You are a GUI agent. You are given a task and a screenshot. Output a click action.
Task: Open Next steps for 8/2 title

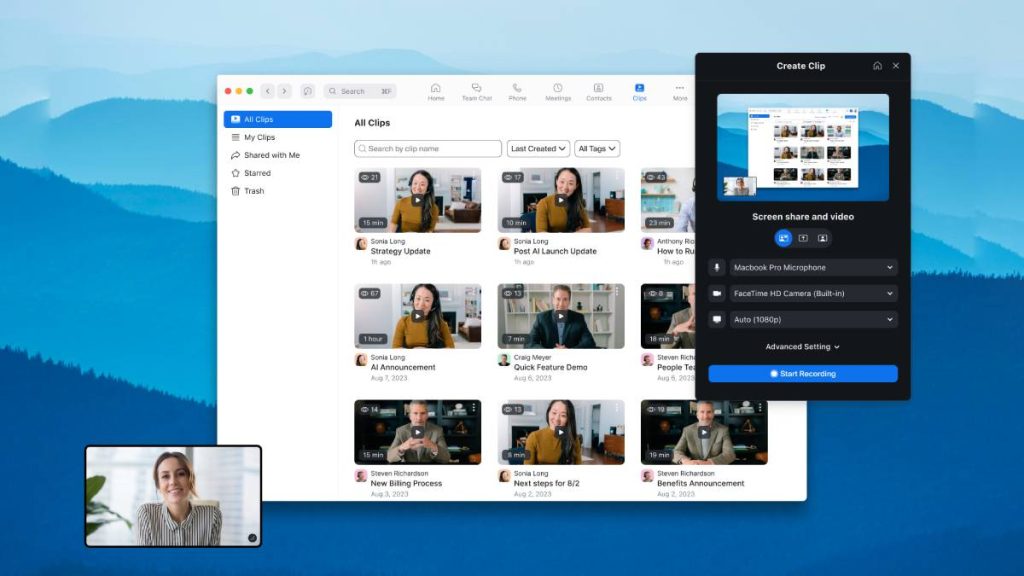pyautogui.click(x=547, y=484)
